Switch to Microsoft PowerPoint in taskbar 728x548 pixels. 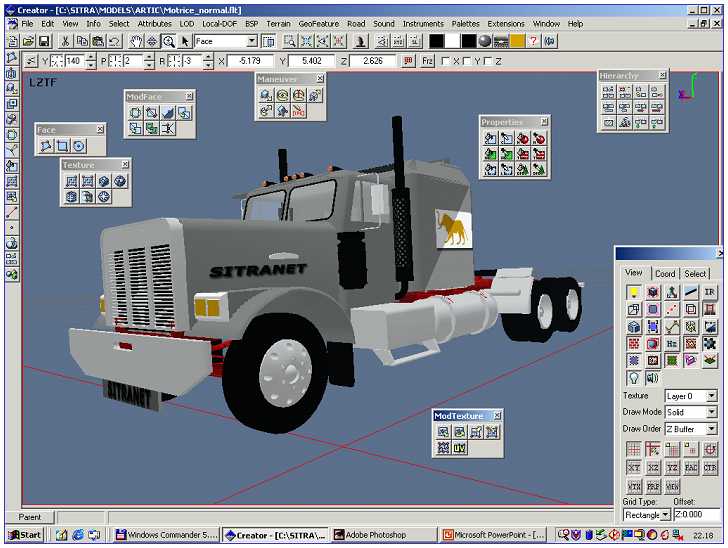(x=494, y=535)
